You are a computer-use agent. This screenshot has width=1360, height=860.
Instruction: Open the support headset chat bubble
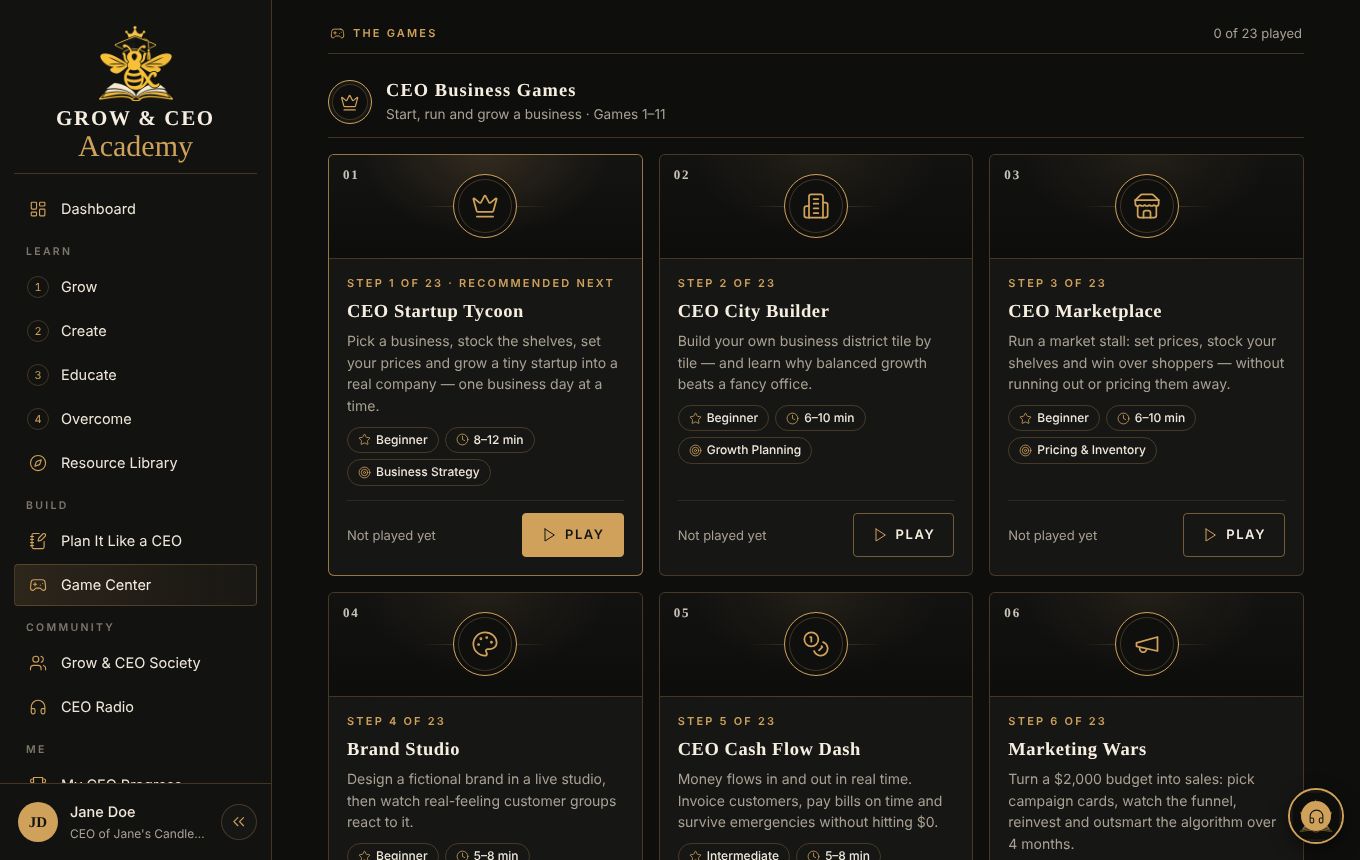click(x=1316, y=817)
